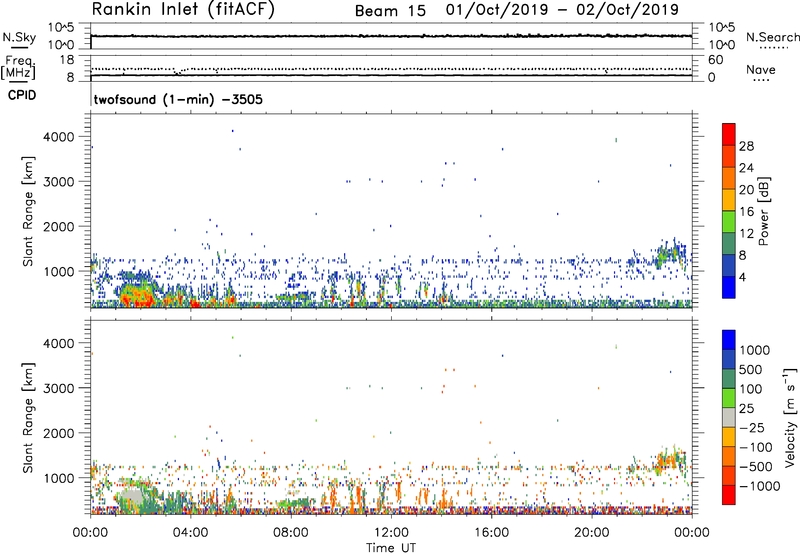This screenshot has height=554, width=800.
Task: Click the "04:00" time tick label
Action: click(x=190, y=533)
